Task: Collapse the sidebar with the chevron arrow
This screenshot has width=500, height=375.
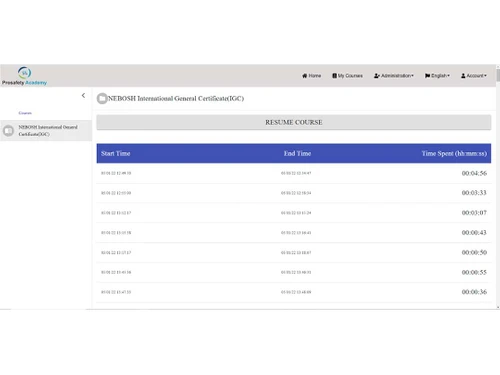Action: [83, 96]
